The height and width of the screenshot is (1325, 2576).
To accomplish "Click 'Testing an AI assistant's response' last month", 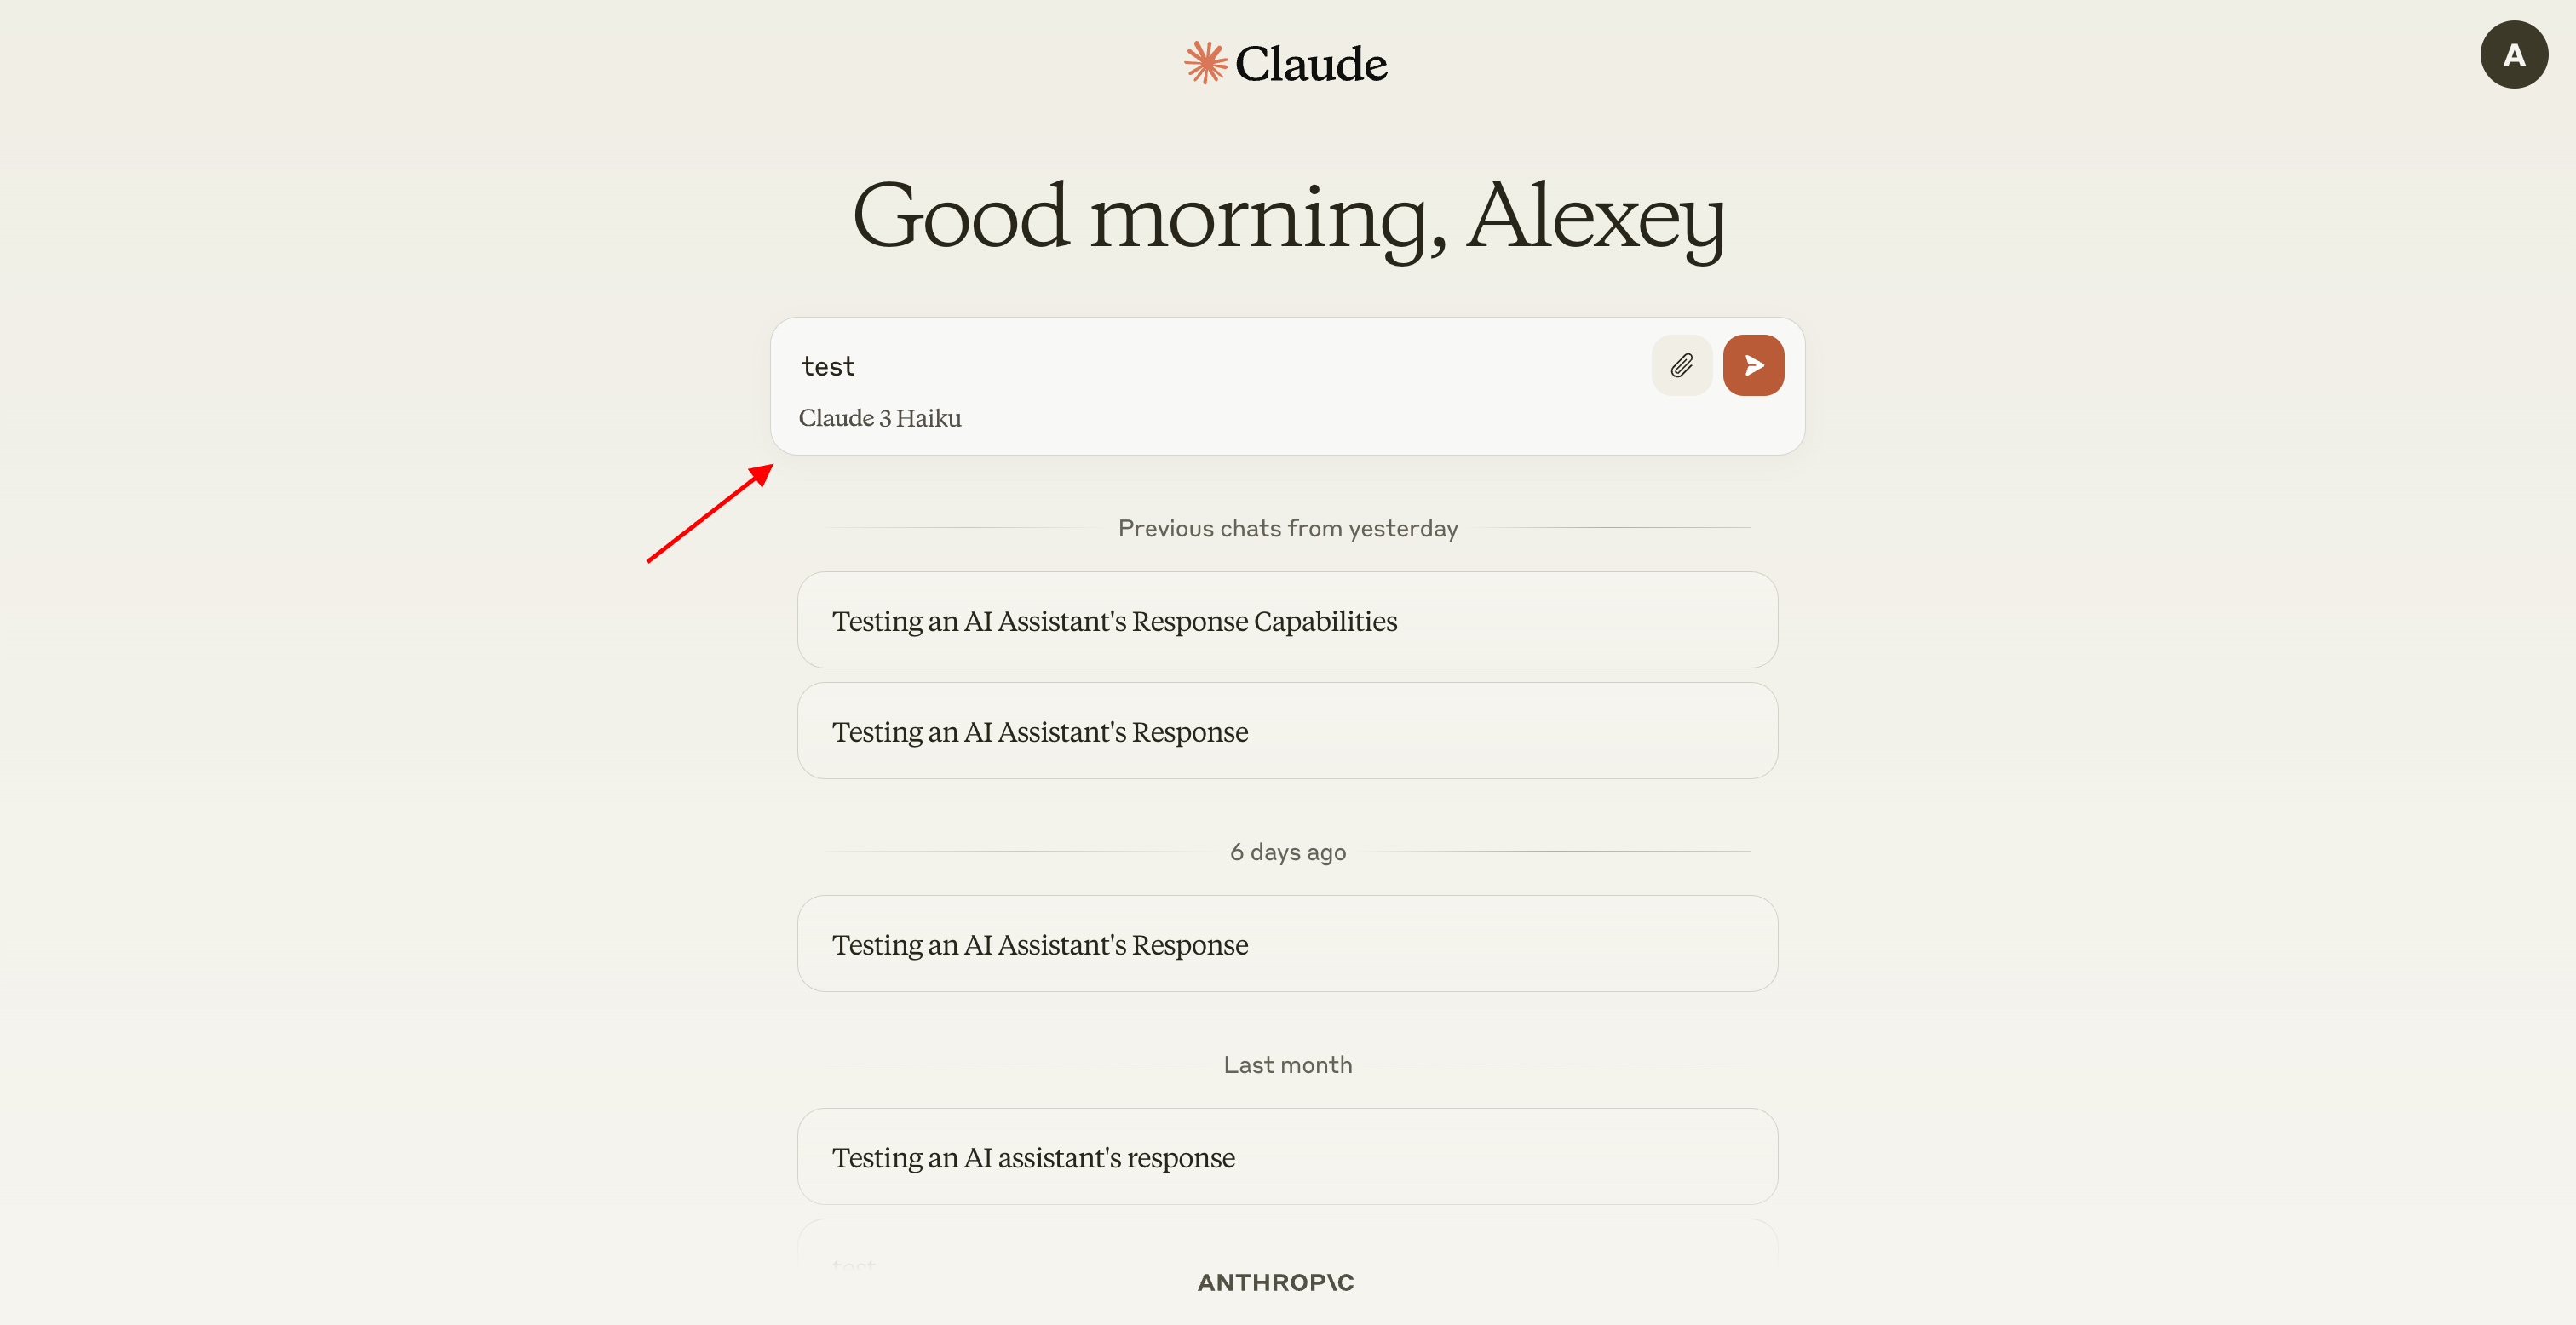I will [x=1288, y=1156].
